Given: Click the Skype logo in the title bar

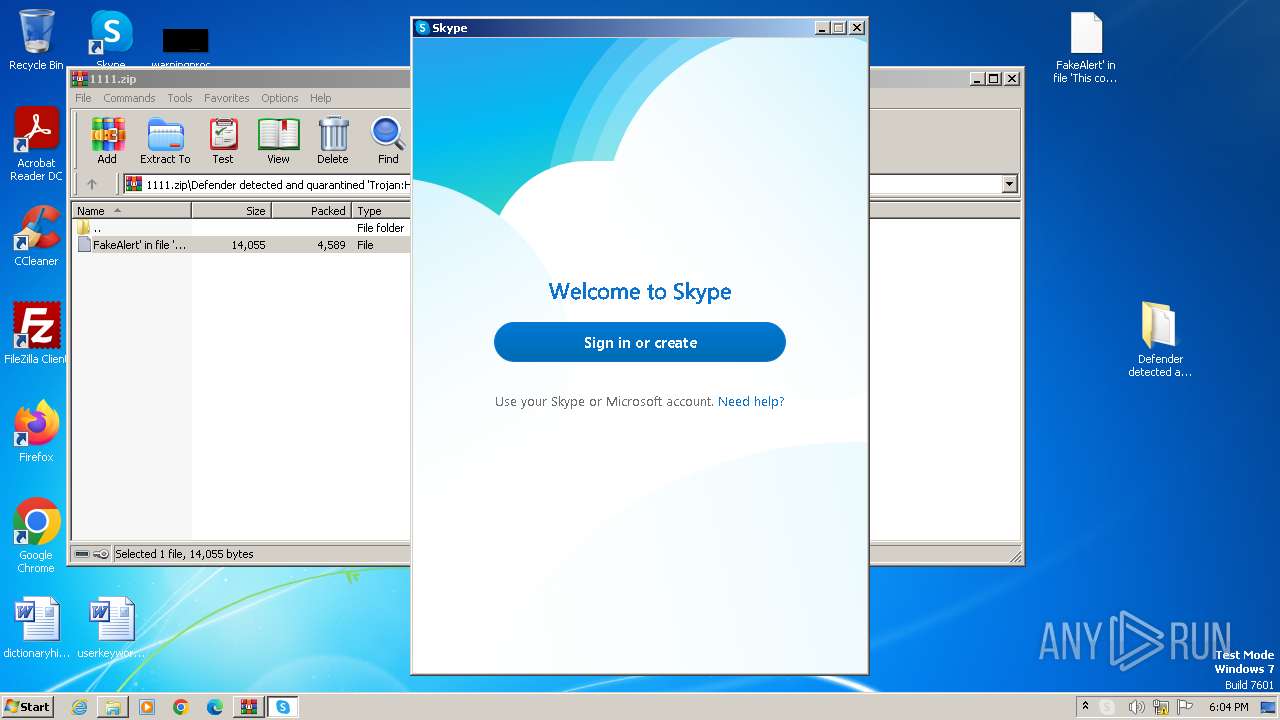Looking at the screenshot, I should pyautogui.click(x=422, y=28).
